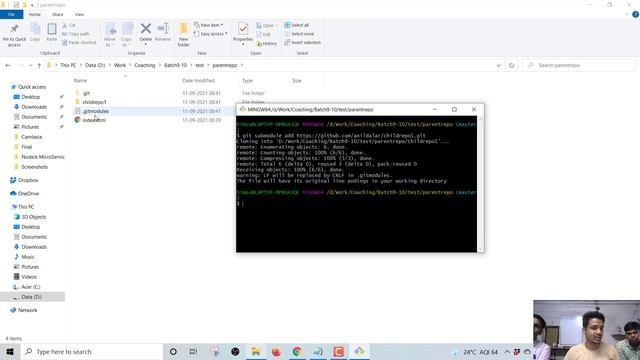Go up one folder level
This screenshot has height=360, width=640.
click(39, 65)
